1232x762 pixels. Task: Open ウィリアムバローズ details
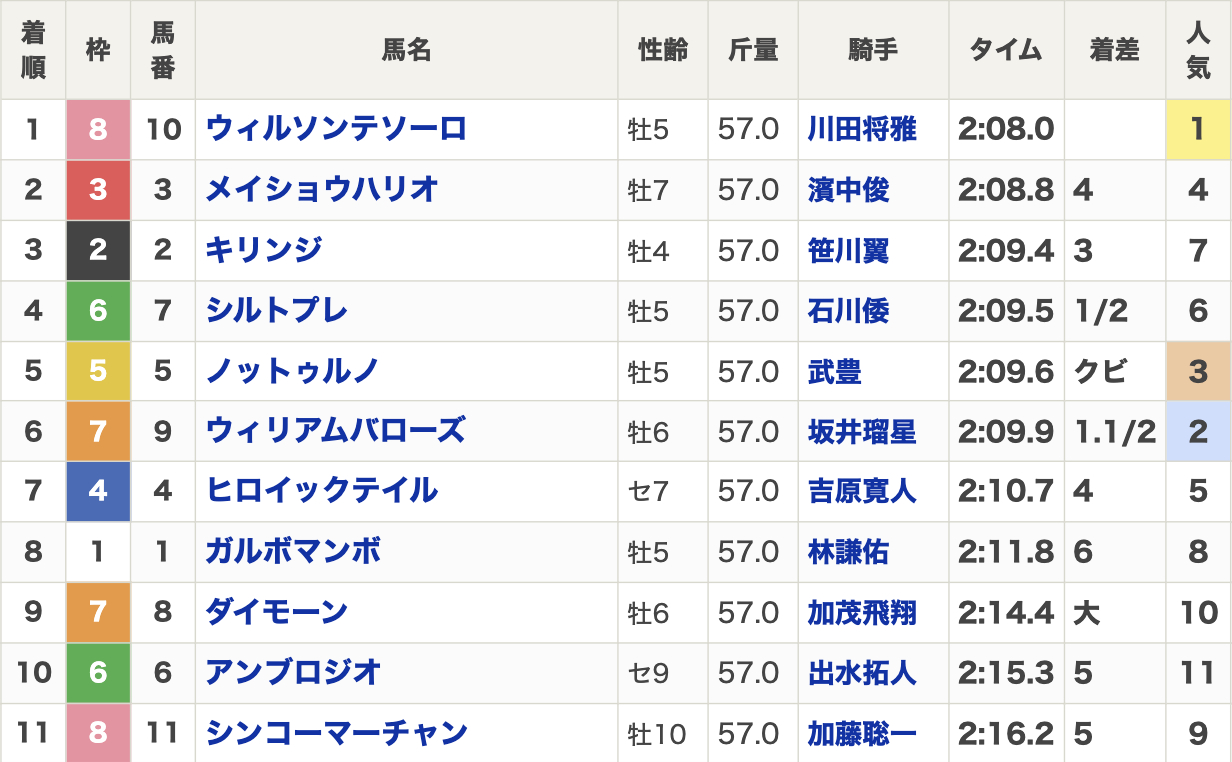coord(336,431)
